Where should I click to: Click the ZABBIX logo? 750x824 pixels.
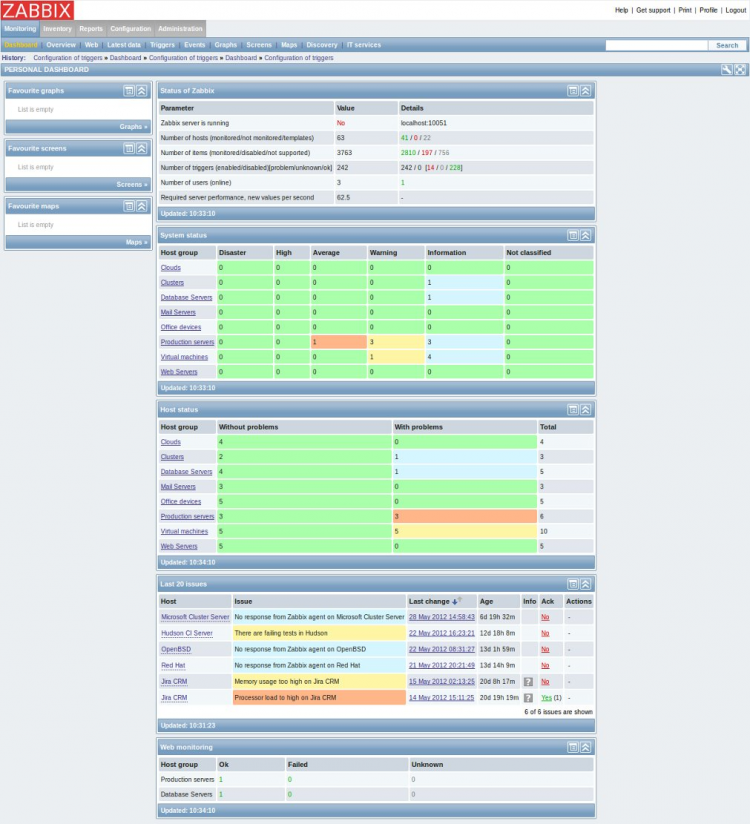click(x=37, y=10)
